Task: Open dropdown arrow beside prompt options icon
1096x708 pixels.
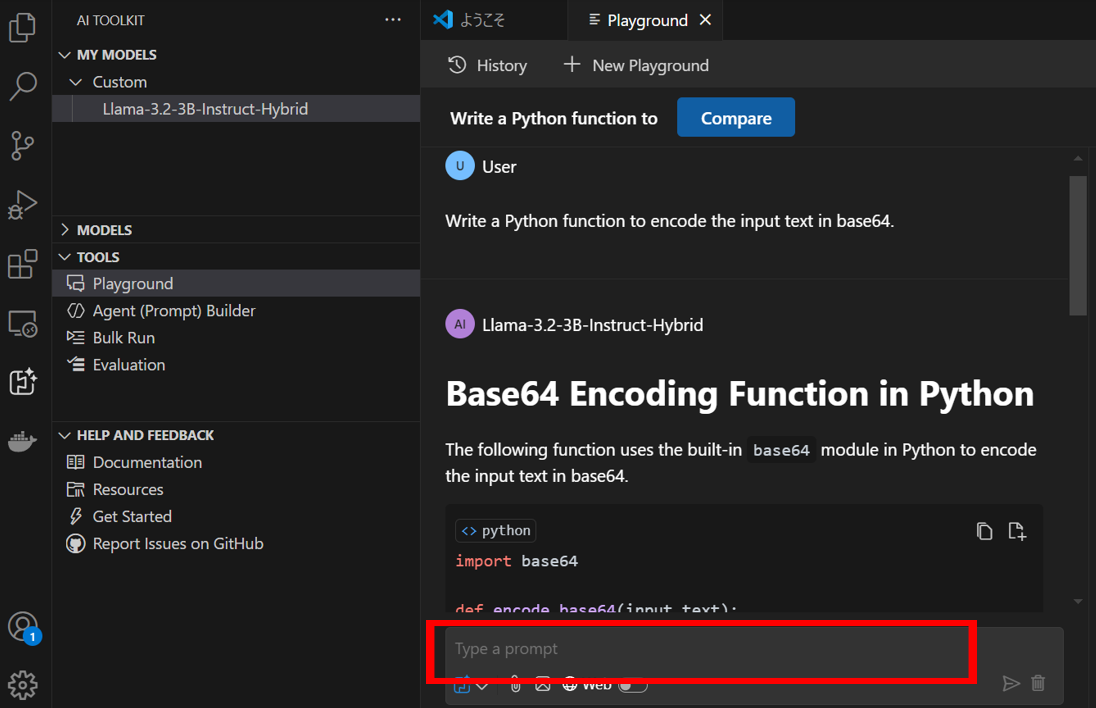Action: pyautogui.click(x=482, y=686)
